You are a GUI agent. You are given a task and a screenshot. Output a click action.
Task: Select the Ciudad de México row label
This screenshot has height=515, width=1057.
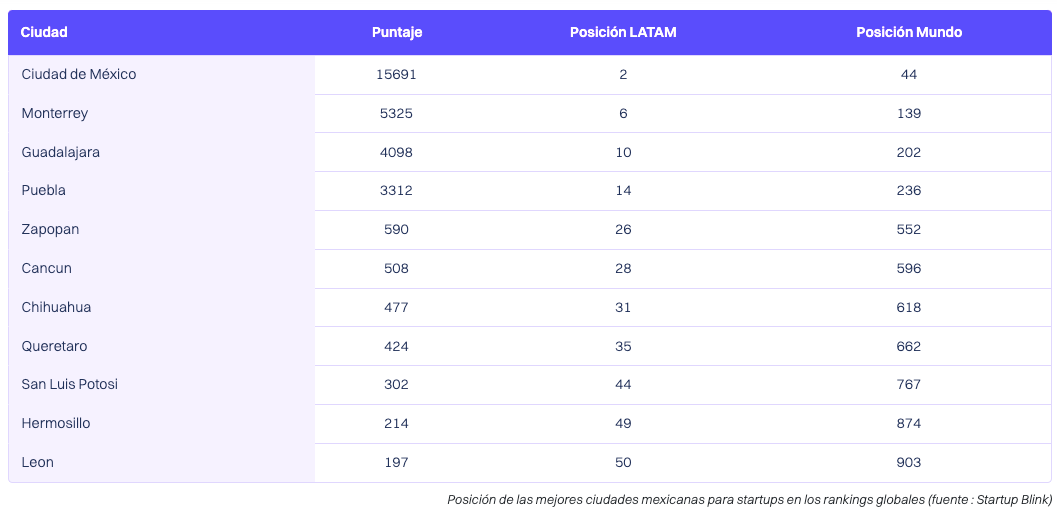(79, 74)
